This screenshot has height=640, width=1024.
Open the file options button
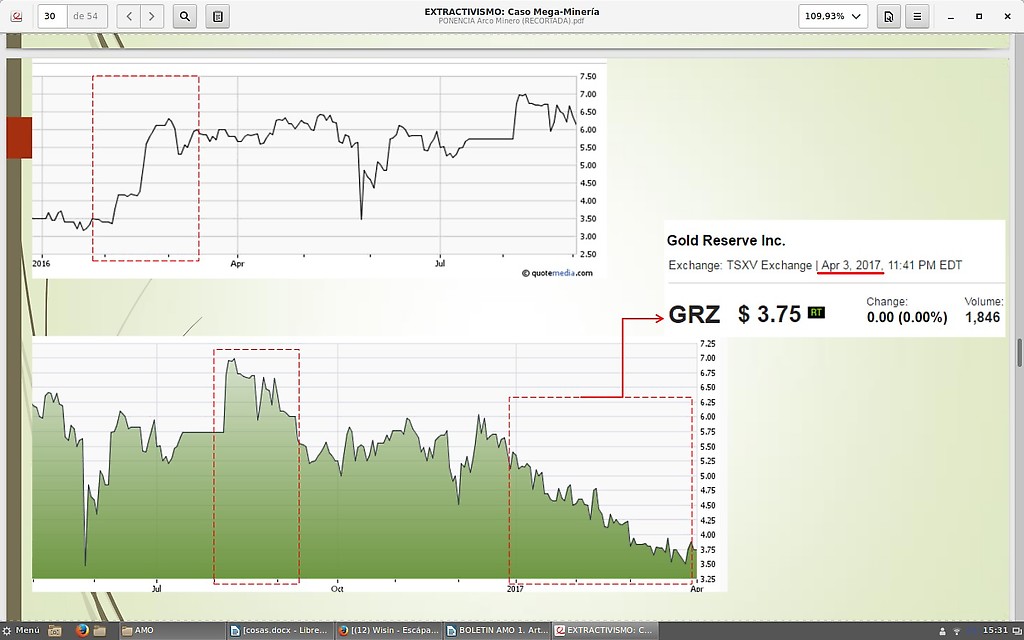pos(888,16)
